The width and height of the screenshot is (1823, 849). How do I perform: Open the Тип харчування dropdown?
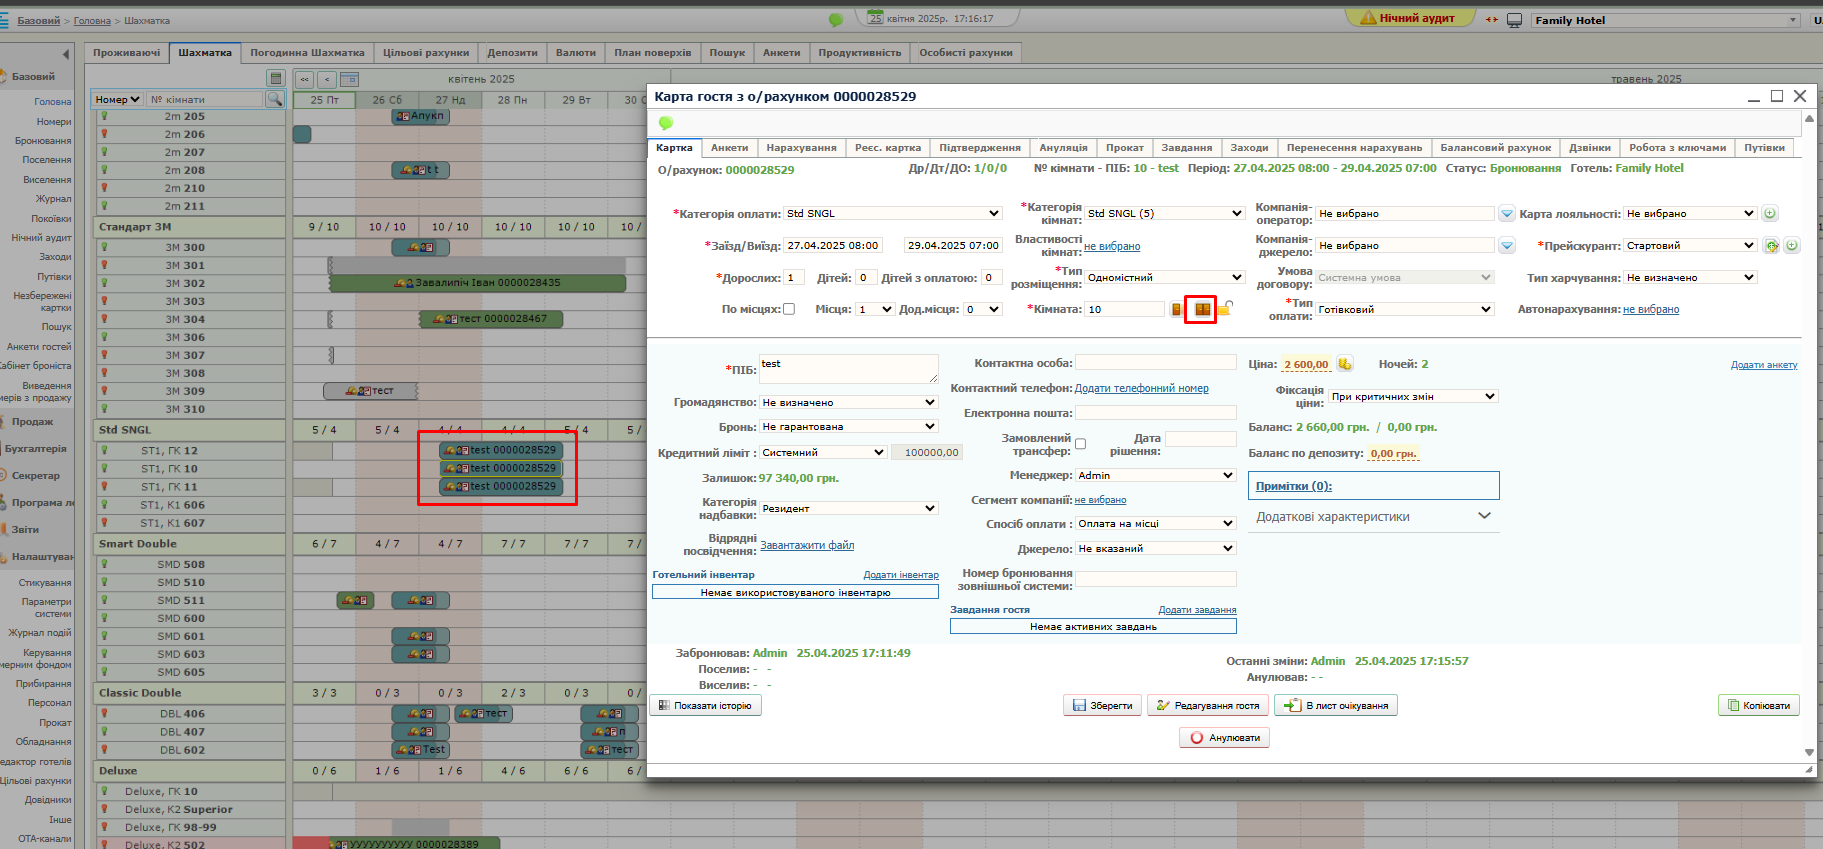click(x=1690, y=278)
